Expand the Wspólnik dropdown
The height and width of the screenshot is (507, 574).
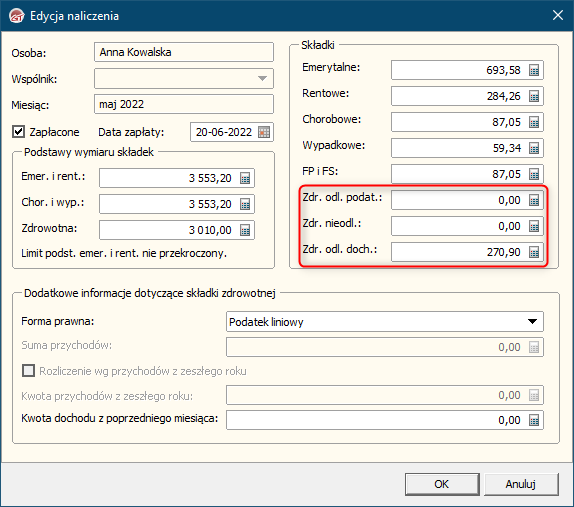[x=262, y=78]
